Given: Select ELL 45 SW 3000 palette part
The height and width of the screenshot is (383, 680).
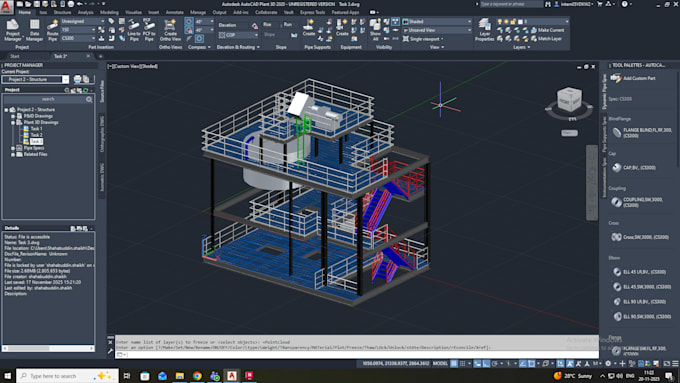Looking at the screenshot, I should tap(642, 287).
